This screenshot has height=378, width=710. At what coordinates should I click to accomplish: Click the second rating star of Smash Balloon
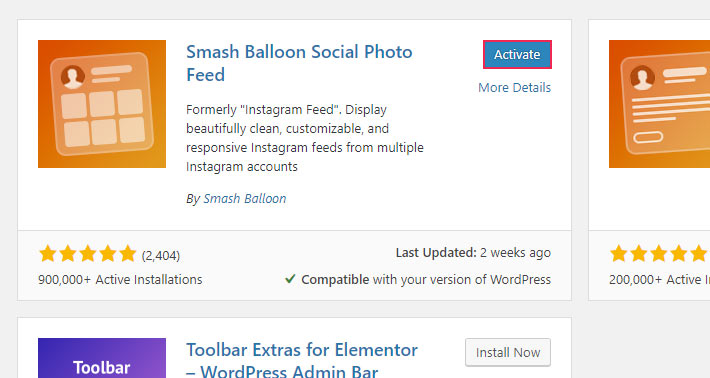pos(67,254)
